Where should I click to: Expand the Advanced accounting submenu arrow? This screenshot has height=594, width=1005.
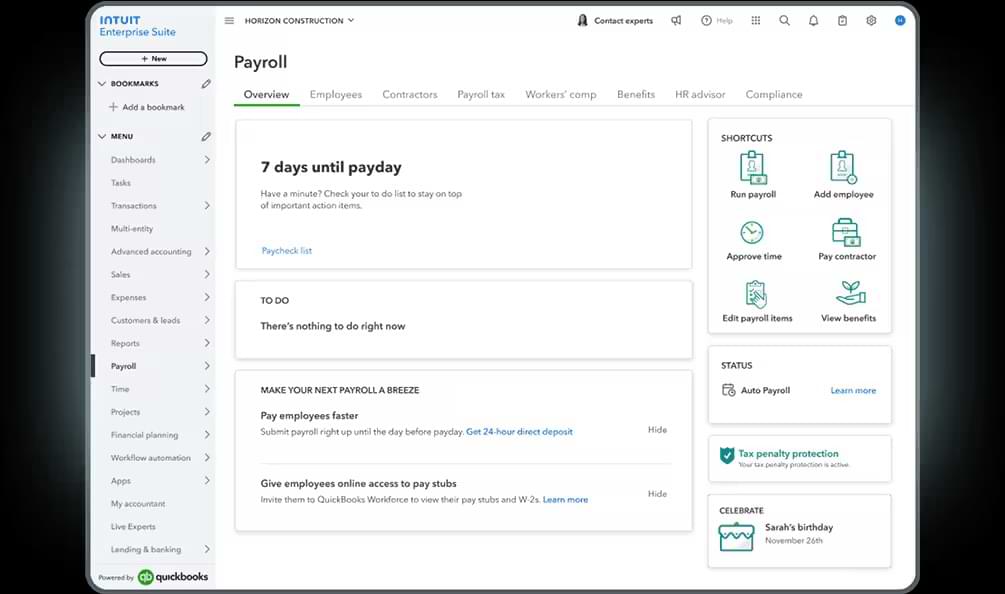[x=207, y=251]
